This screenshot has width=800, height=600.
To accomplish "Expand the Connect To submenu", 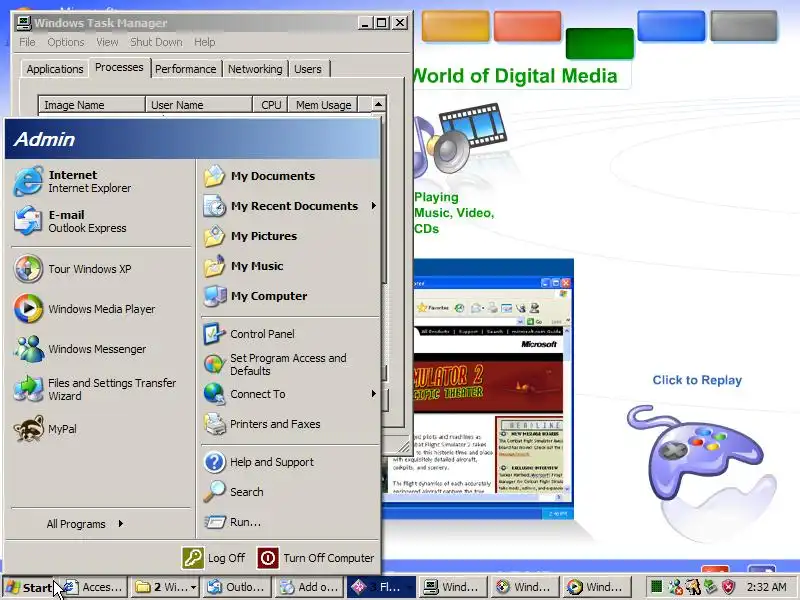I will coord(290,394).
